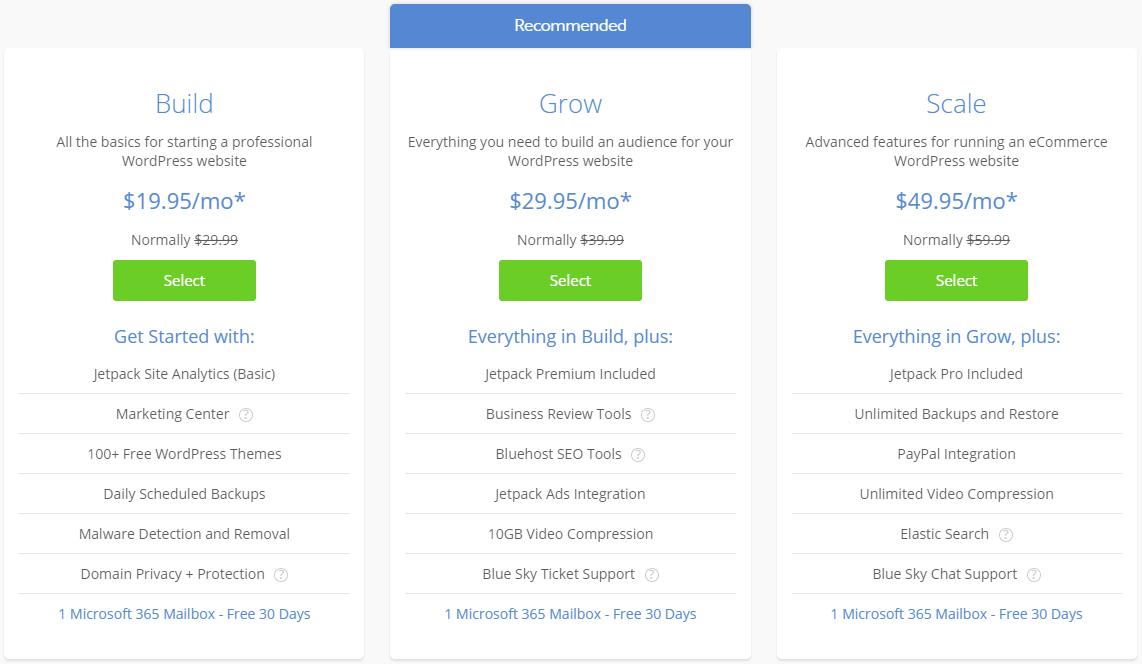
Task: Click 'Everything in Grow, plus:' heading
Action: [956, 336]
